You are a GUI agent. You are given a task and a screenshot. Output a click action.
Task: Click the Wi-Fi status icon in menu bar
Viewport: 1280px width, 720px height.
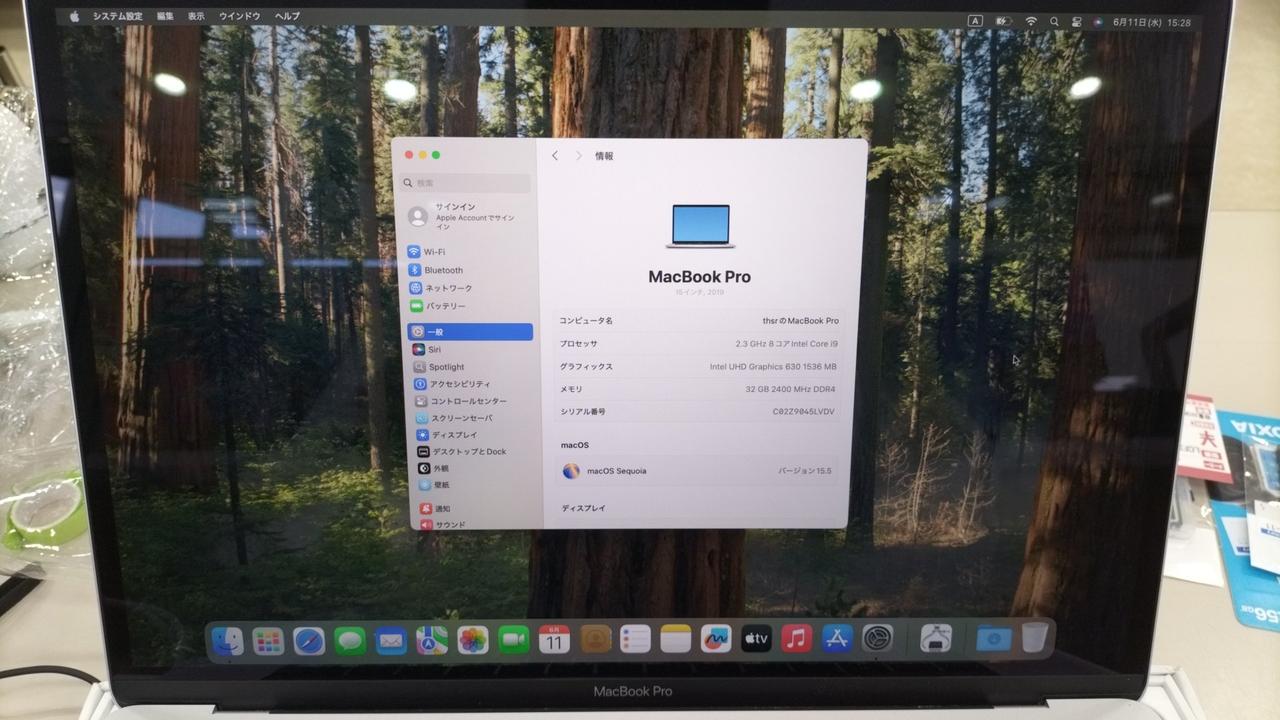tap(1031, 21)
